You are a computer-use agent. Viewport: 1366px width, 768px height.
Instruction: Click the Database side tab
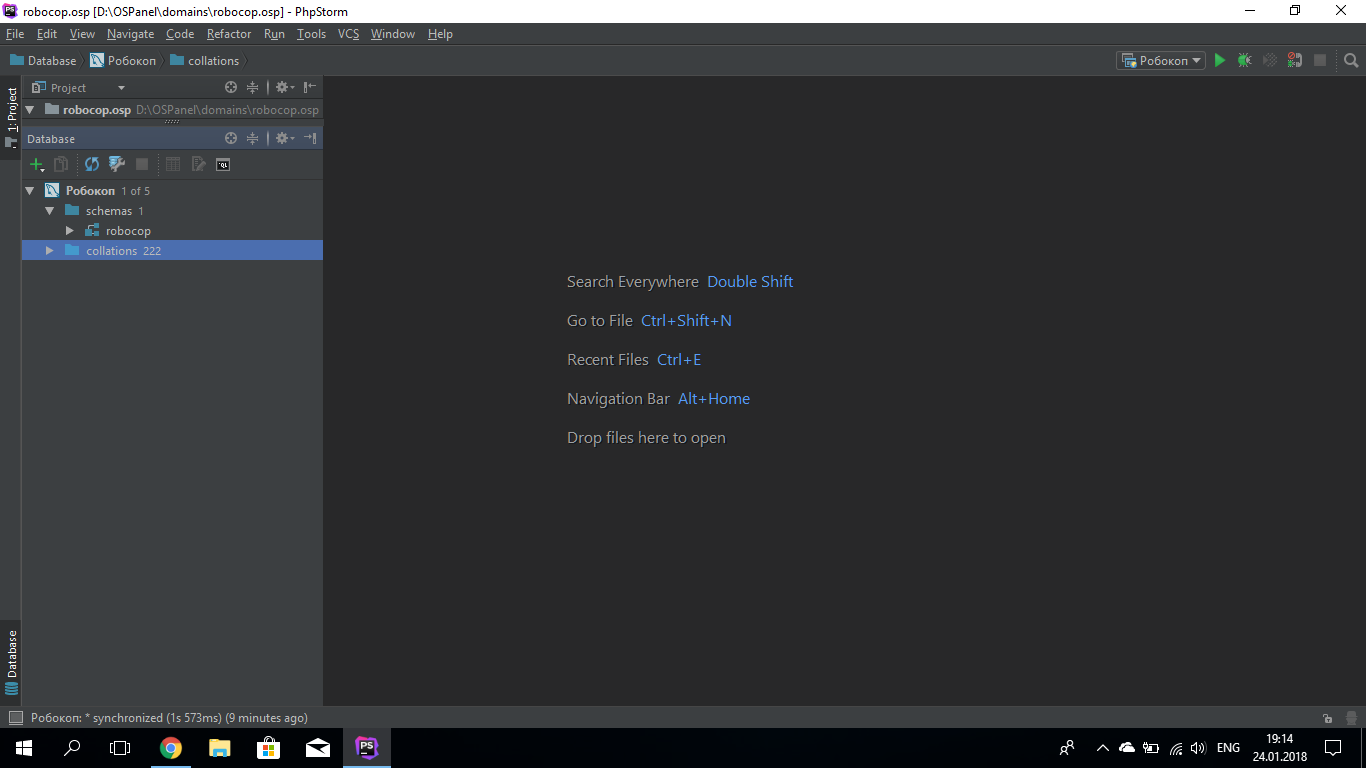pos(11,662)
